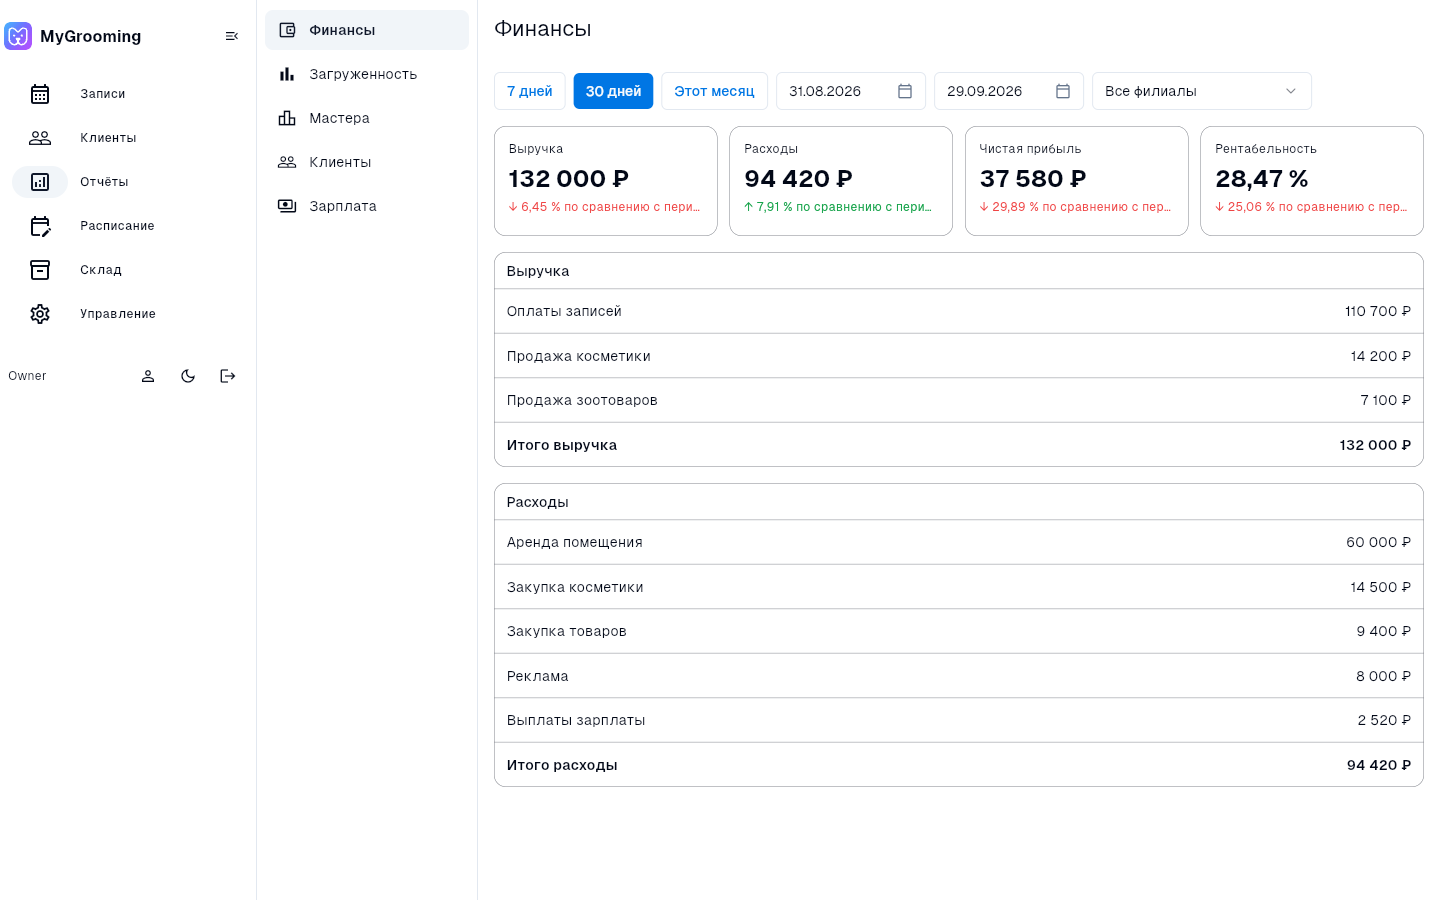Open the user profile icon
Image resolution: width=1440 pixels, height=900 pixels.
tap(148, 376)
